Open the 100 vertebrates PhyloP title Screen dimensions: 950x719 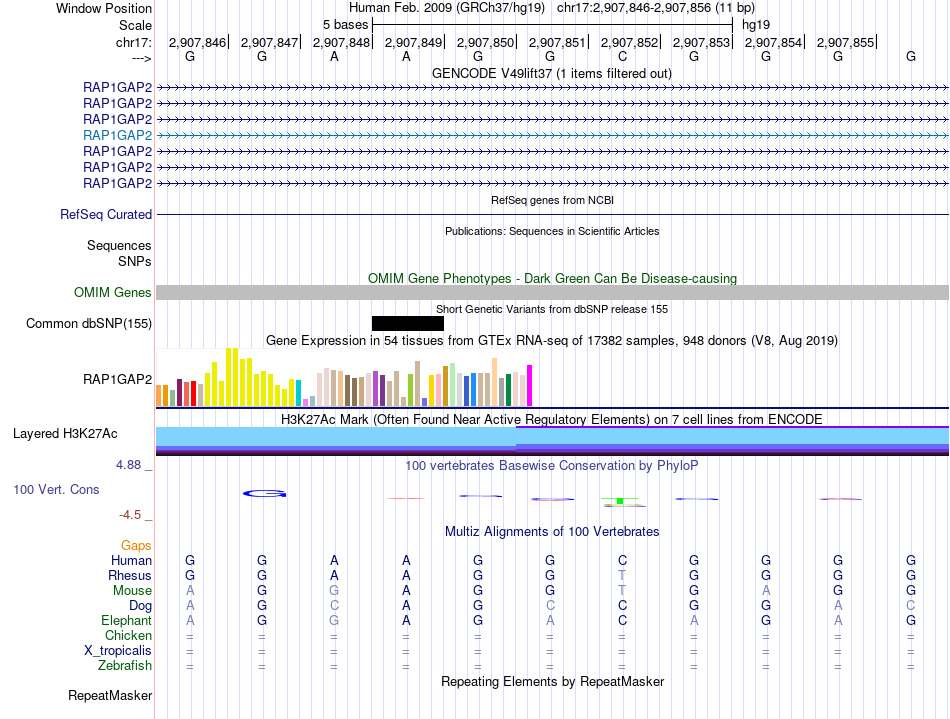pyautogui.click(x=552, y=465)
